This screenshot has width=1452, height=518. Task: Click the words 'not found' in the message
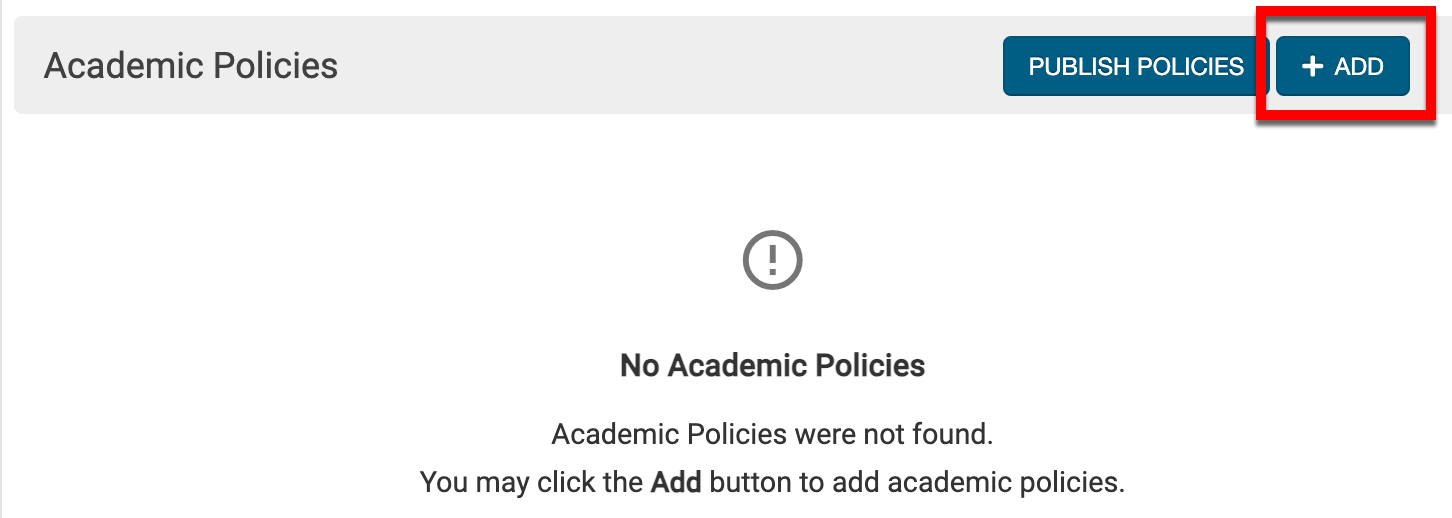[x=938, y=435]
